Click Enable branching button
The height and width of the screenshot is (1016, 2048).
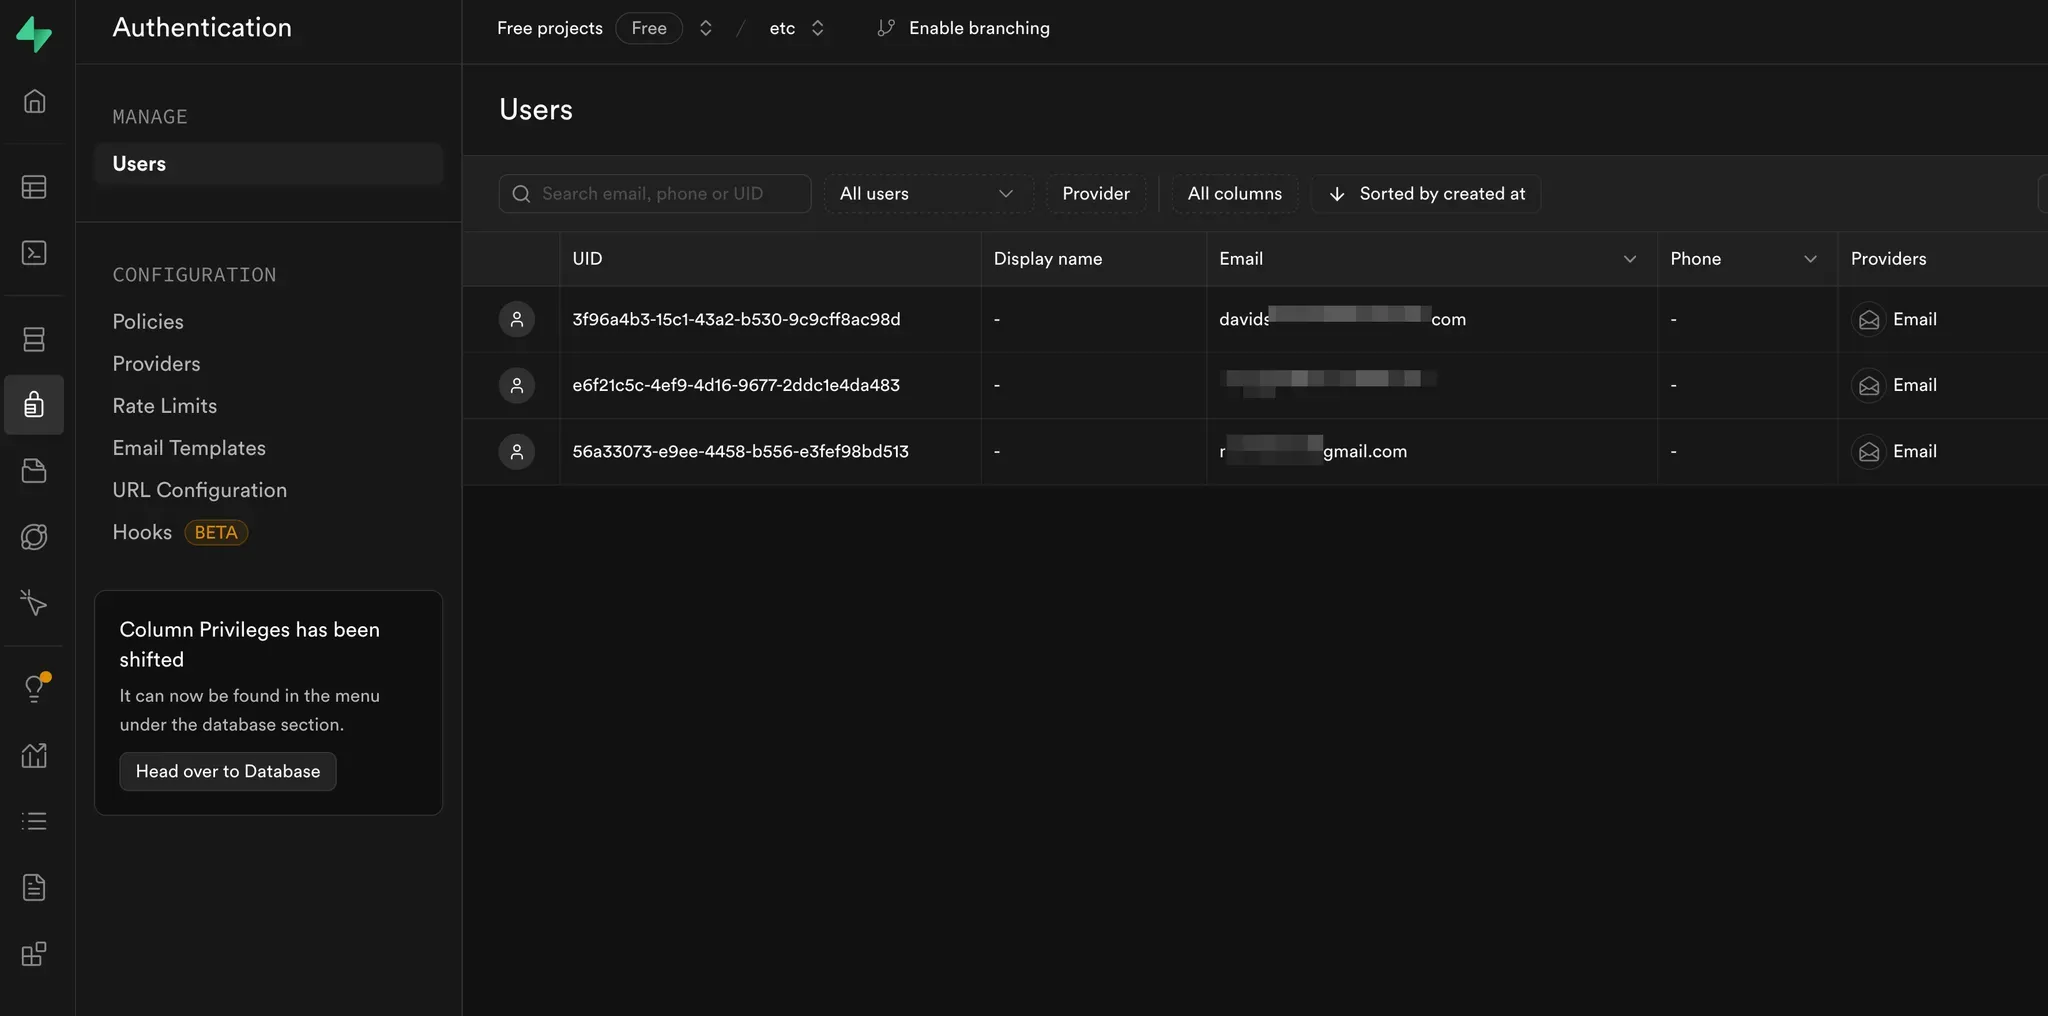point(964,28)
